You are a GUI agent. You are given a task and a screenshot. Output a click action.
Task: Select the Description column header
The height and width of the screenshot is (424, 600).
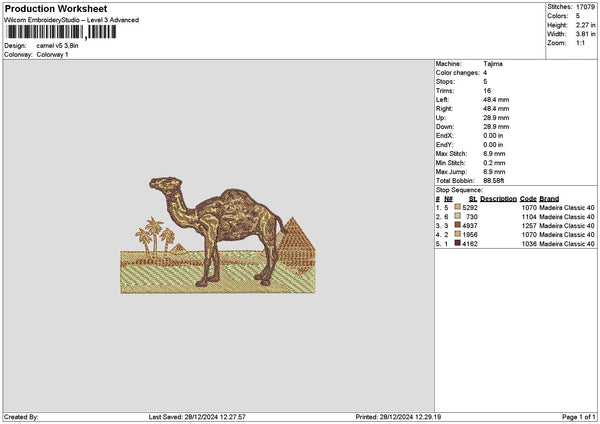[x=497, y=198]
